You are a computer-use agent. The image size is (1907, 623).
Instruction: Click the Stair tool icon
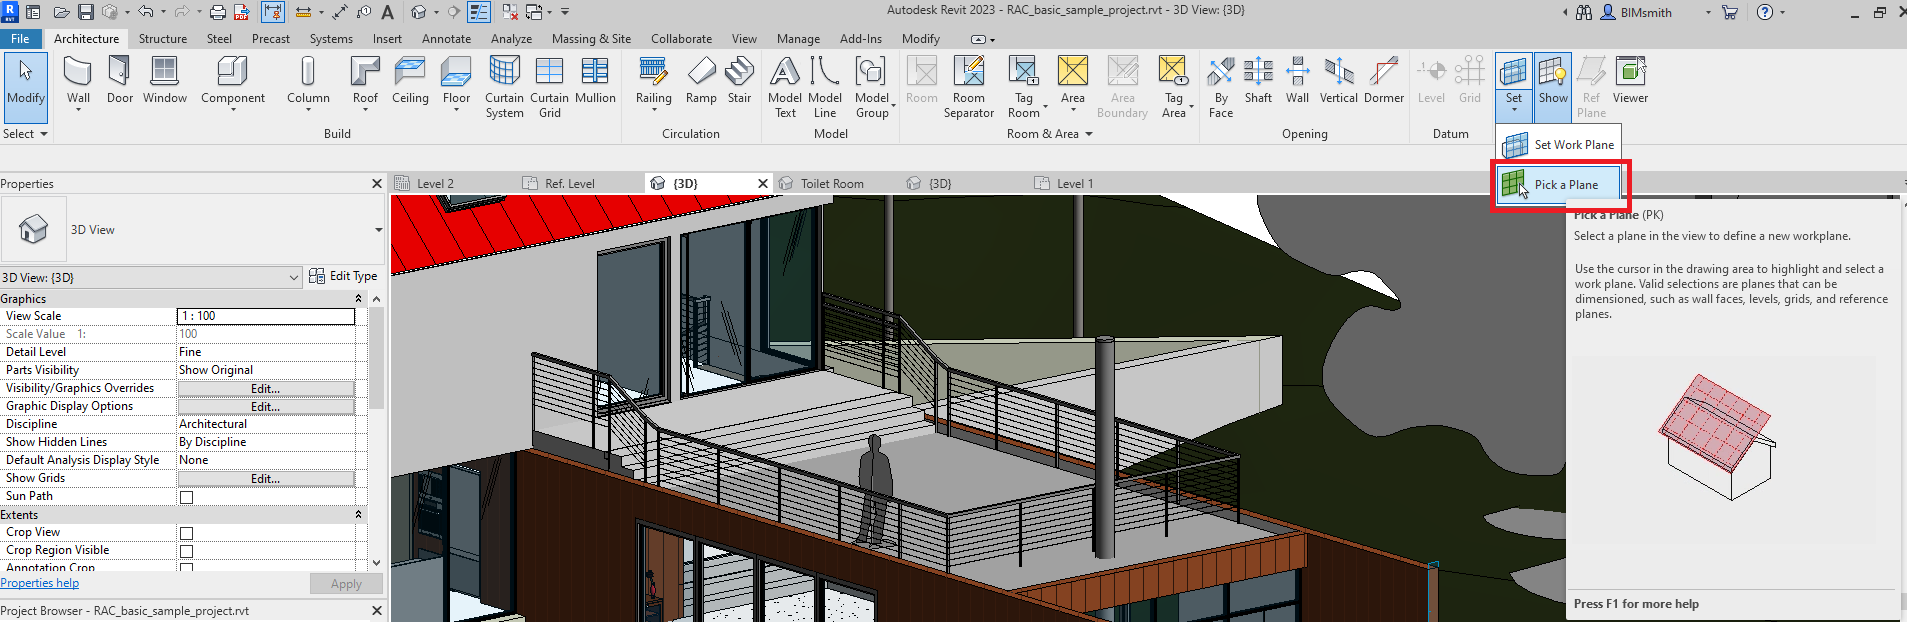click(739, 80)
